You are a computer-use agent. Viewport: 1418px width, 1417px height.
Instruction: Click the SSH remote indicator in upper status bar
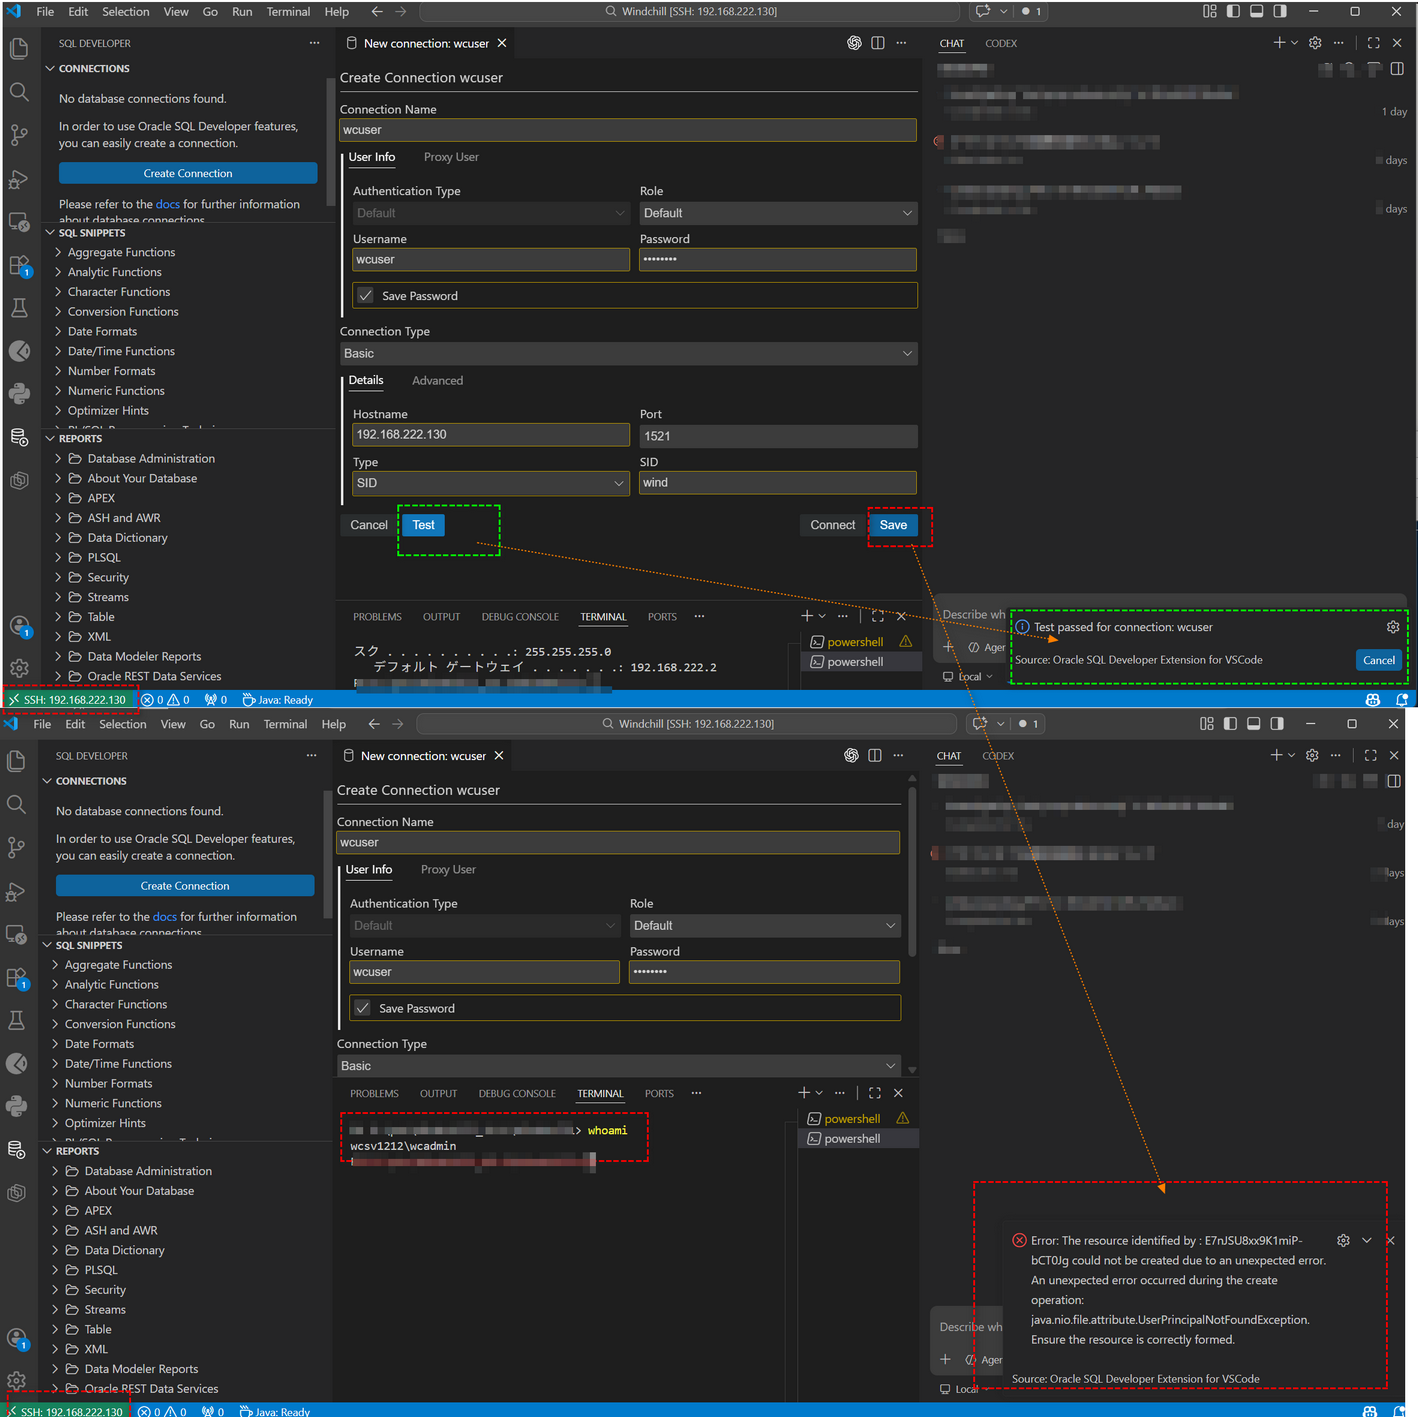tap(70, 700)
